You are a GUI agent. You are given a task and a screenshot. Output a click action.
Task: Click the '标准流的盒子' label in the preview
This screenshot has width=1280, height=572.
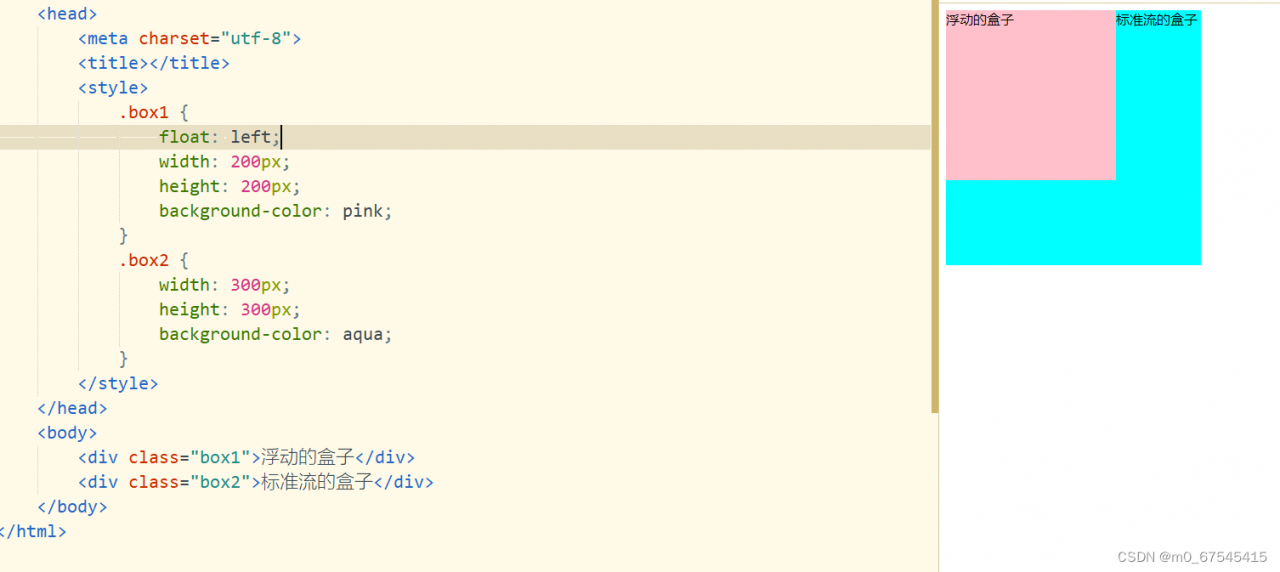pyautogui.click(x=1156, y=20)
